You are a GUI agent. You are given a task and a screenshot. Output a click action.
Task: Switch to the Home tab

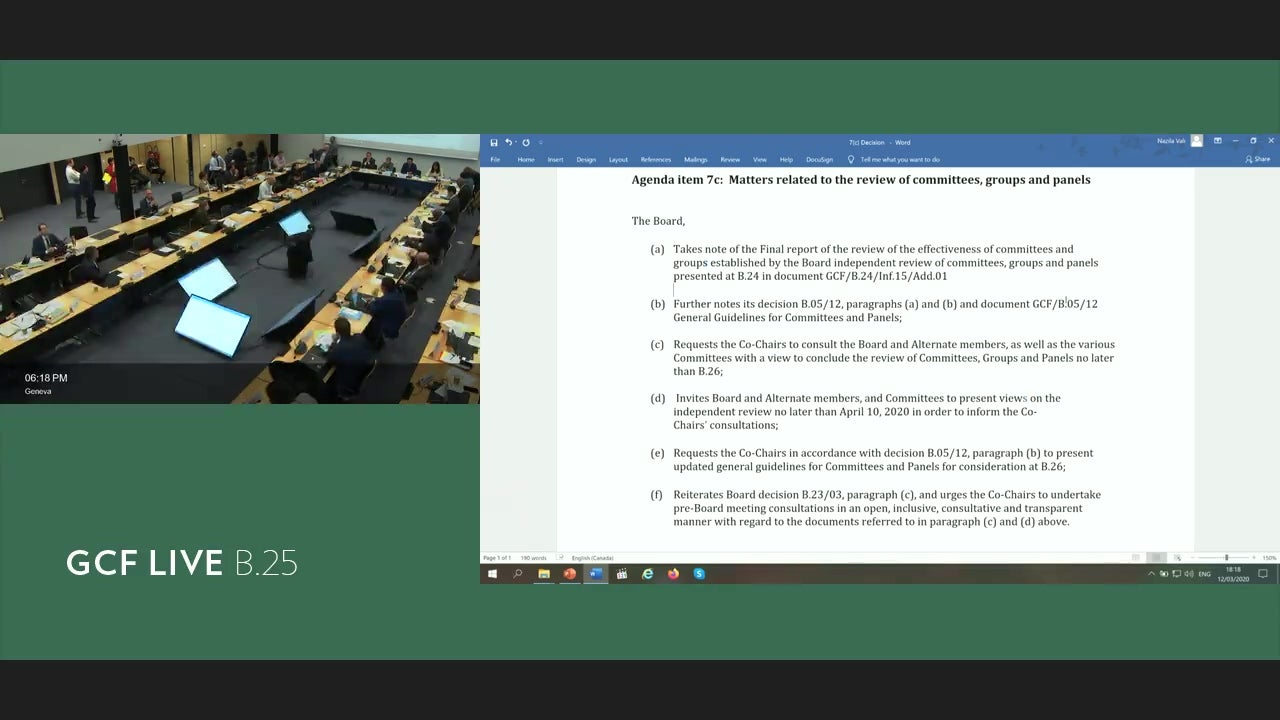(x=526, y=160)
